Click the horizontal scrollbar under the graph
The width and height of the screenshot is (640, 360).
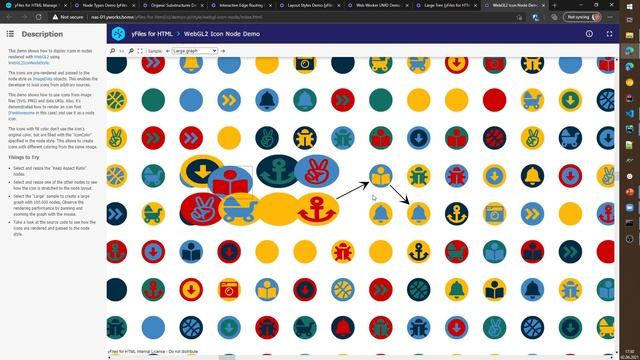pos(361,357)
